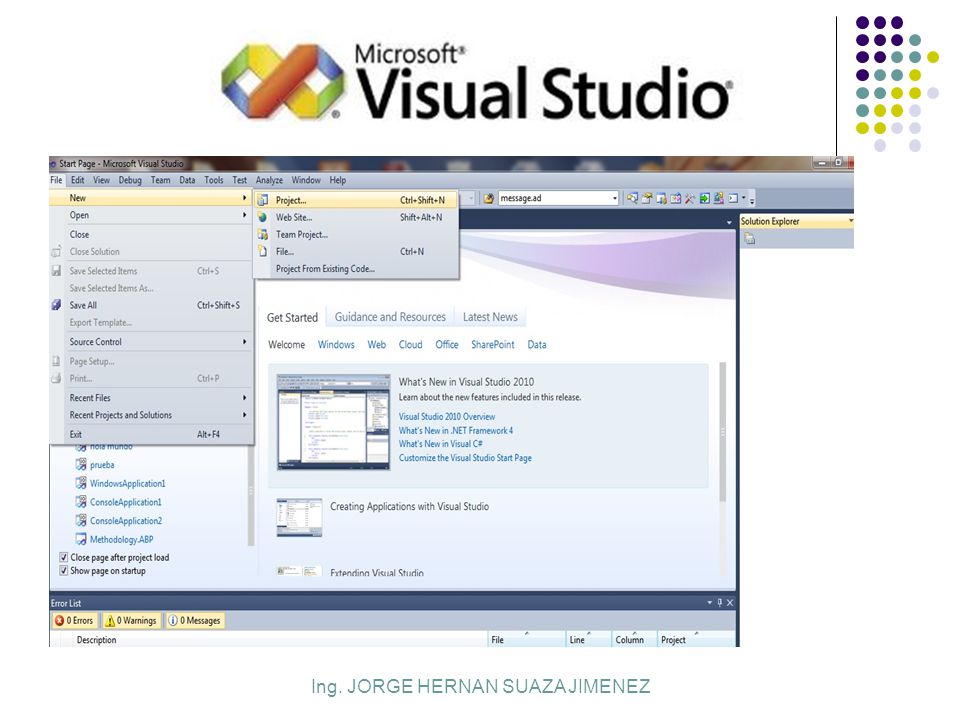Open the Analyze menu
The height and width of the screenshot is (720, 960).
(x=269, y=180)
